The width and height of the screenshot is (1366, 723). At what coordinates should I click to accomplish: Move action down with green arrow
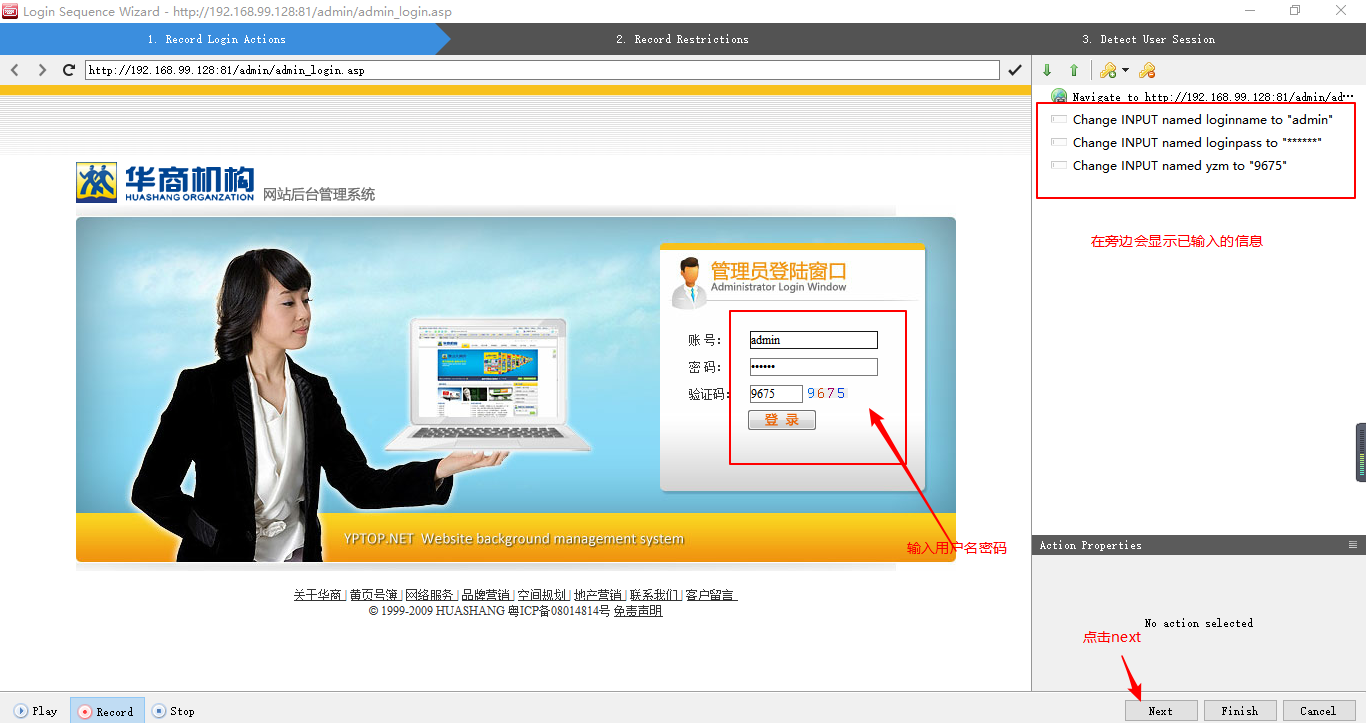[1047, 70]
